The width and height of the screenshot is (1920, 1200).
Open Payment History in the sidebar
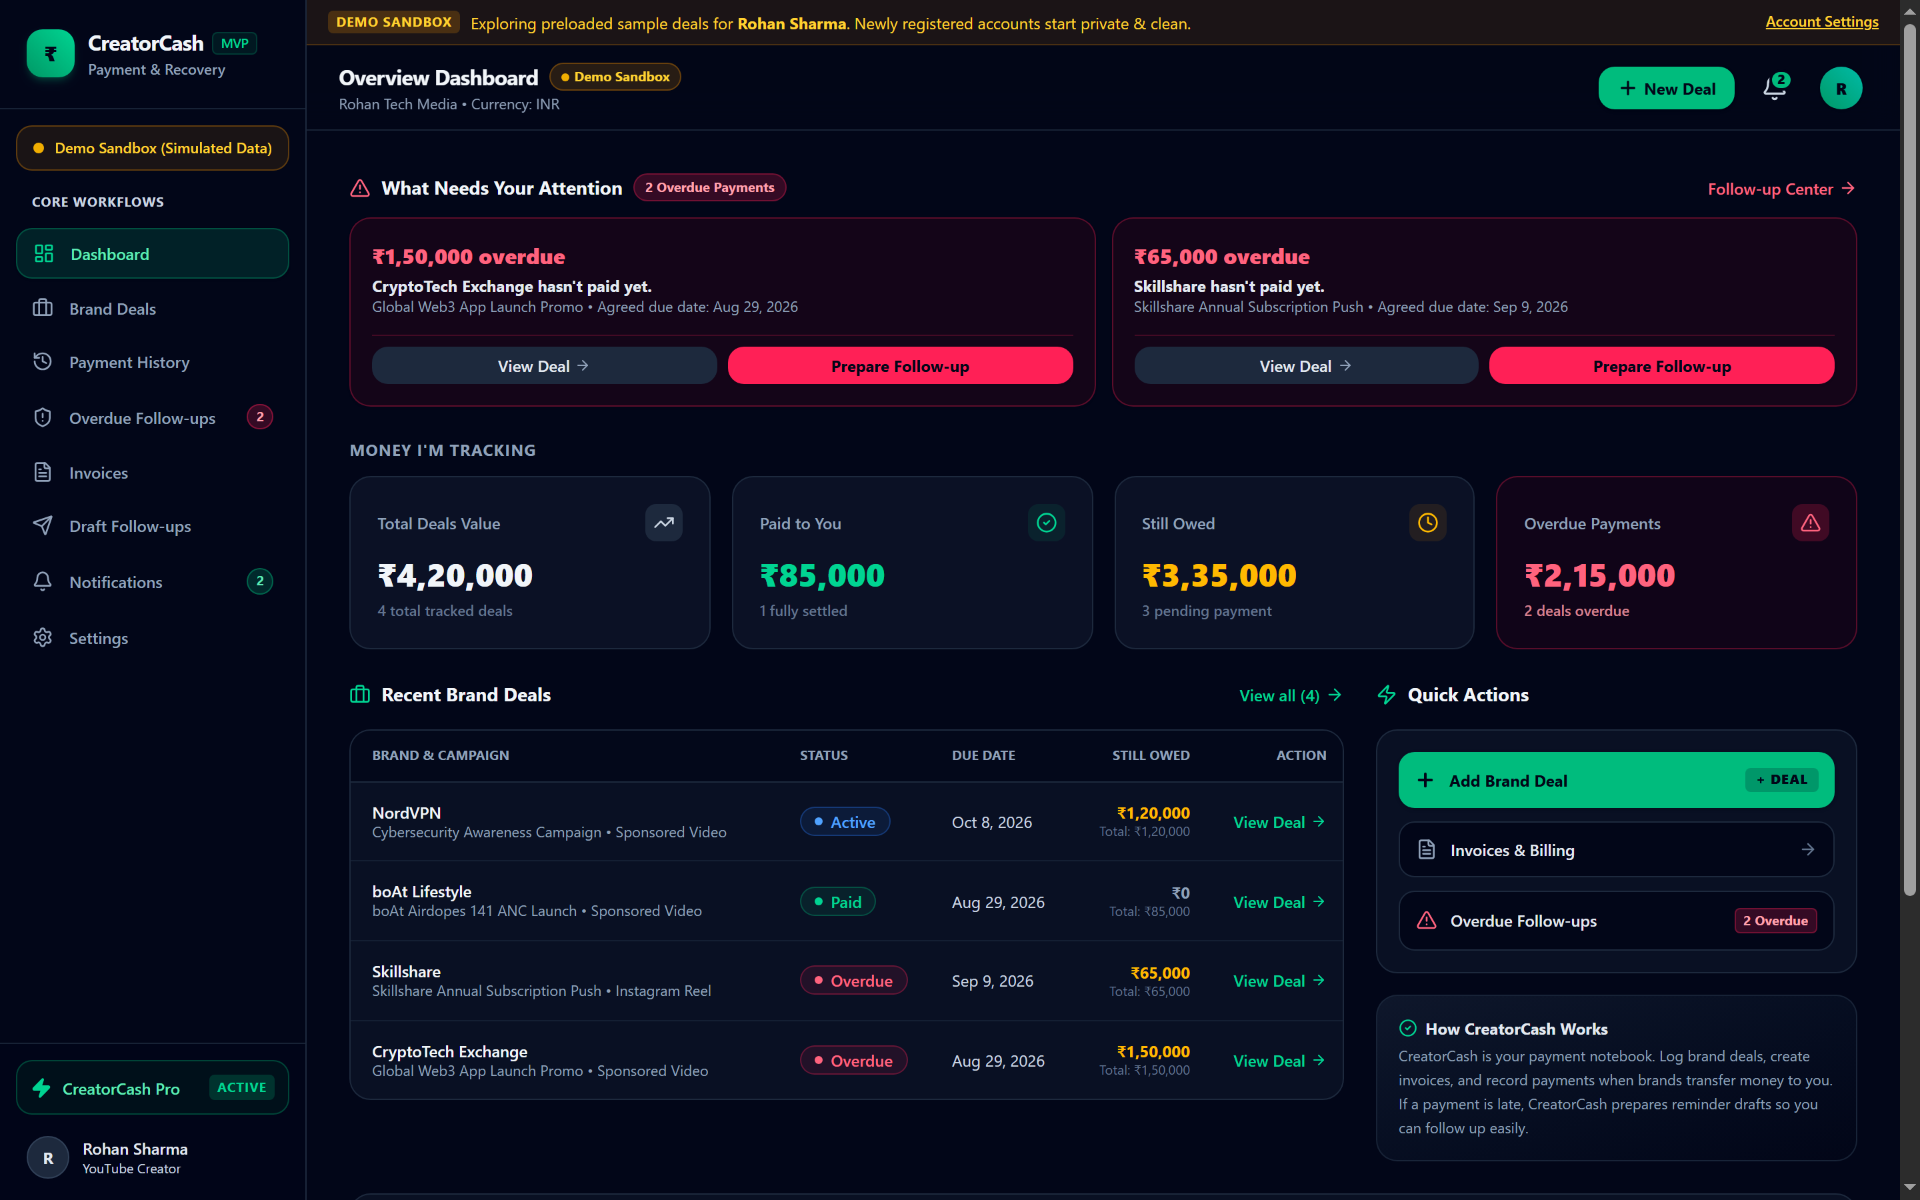point(153,363)
